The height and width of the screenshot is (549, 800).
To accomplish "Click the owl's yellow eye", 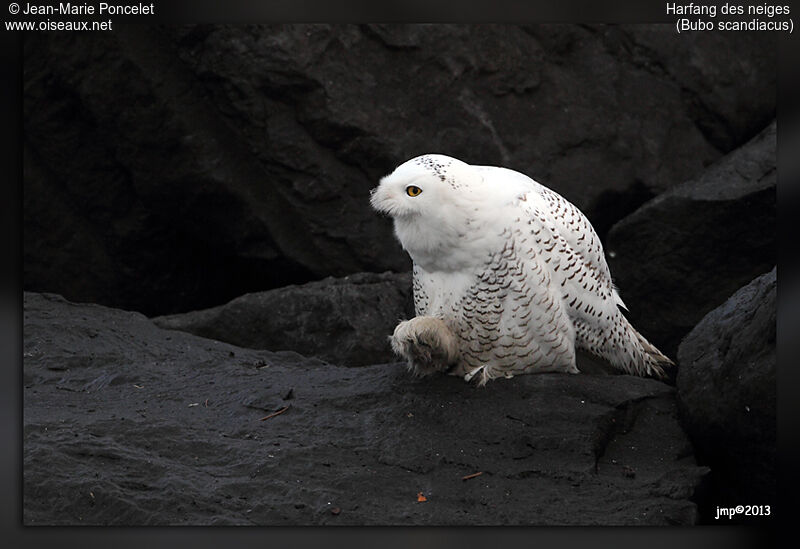I will (413, 190).
